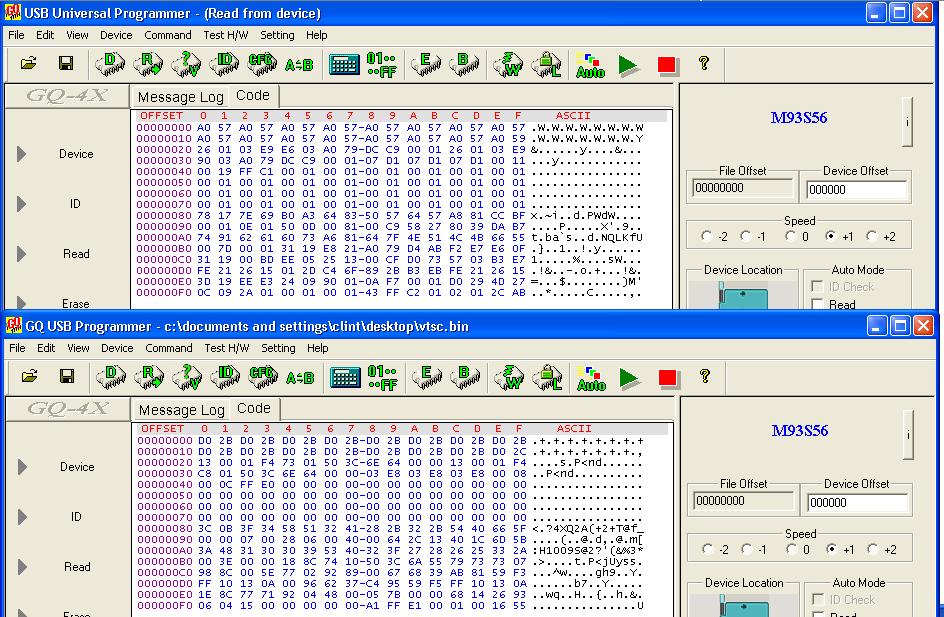Focus the Device Offset field in USB Universal Programmer window
The image size is (944, 617).
pos(856,190)
